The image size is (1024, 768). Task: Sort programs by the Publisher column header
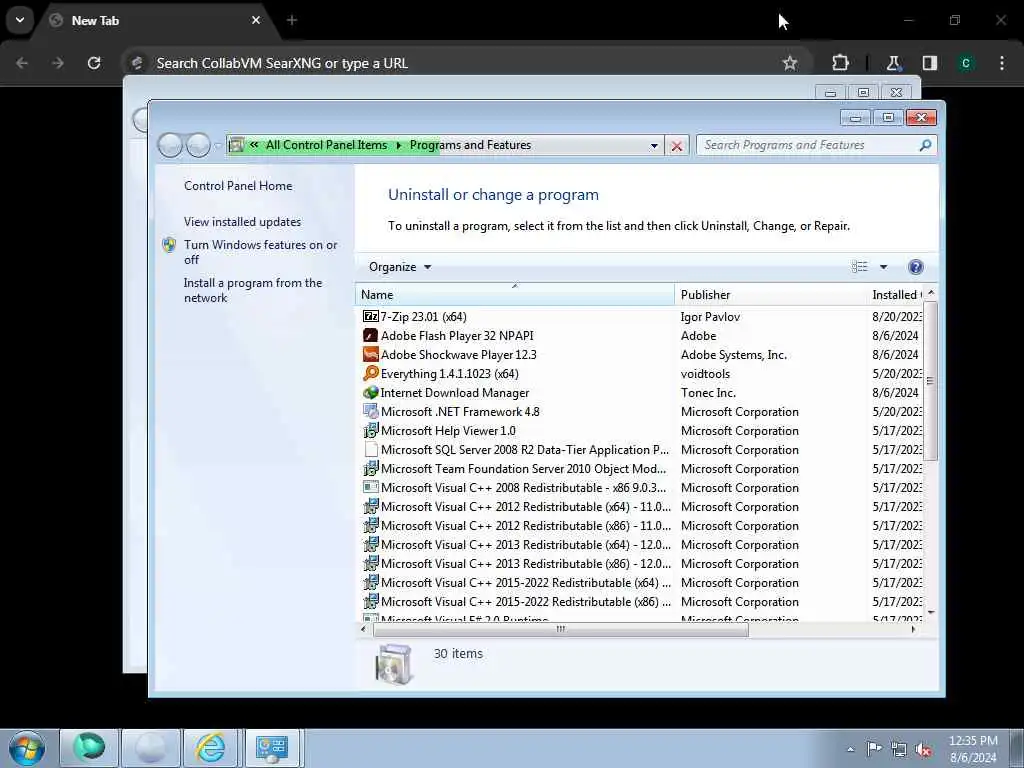[x=771, y=295]
